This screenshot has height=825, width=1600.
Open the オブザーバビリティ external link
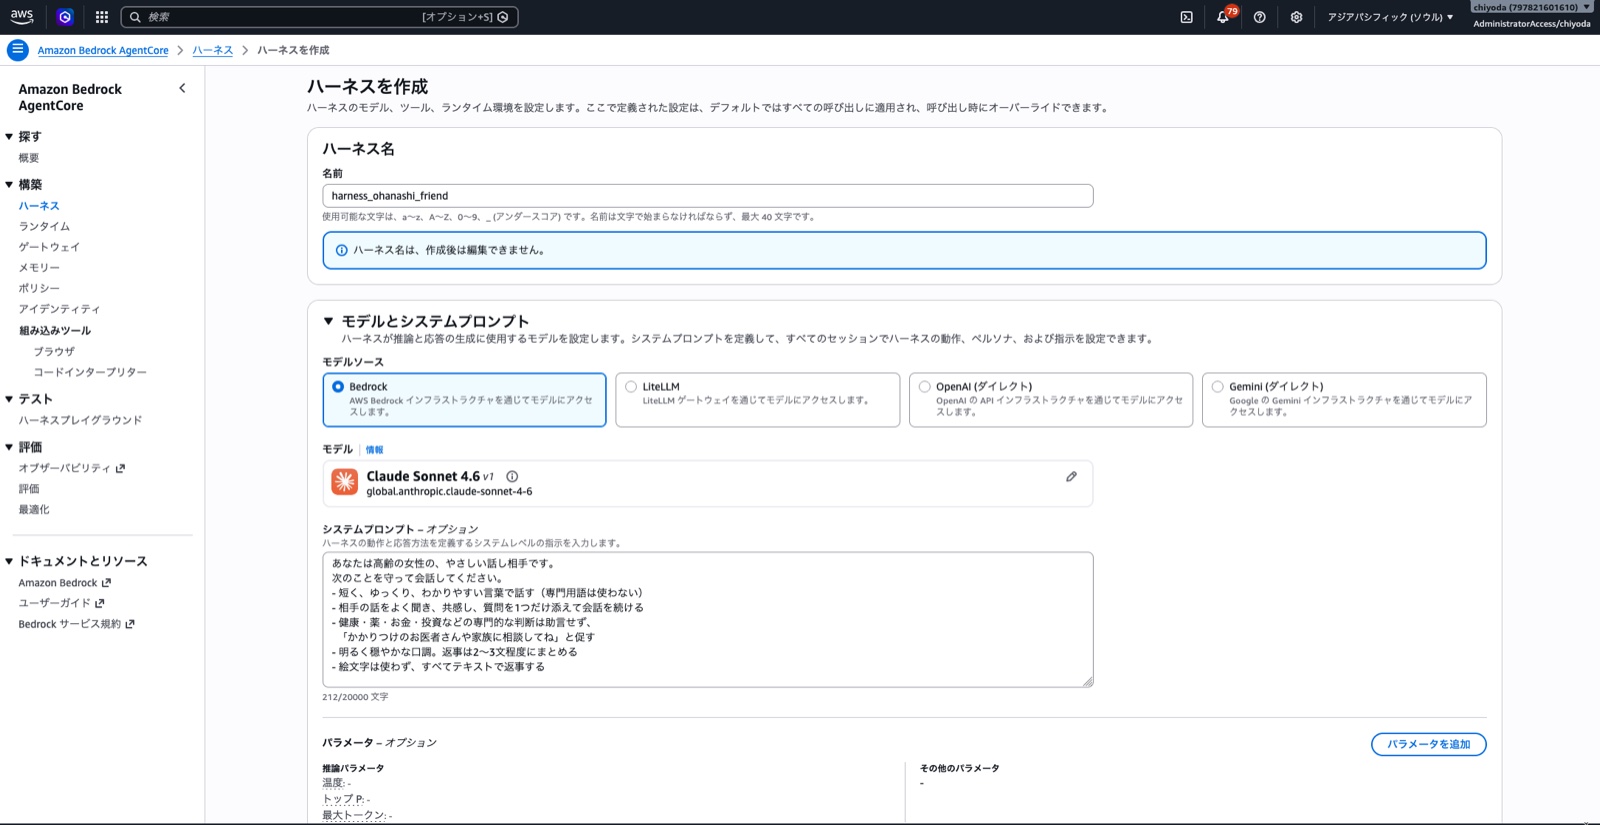click(x=72, y=468)
